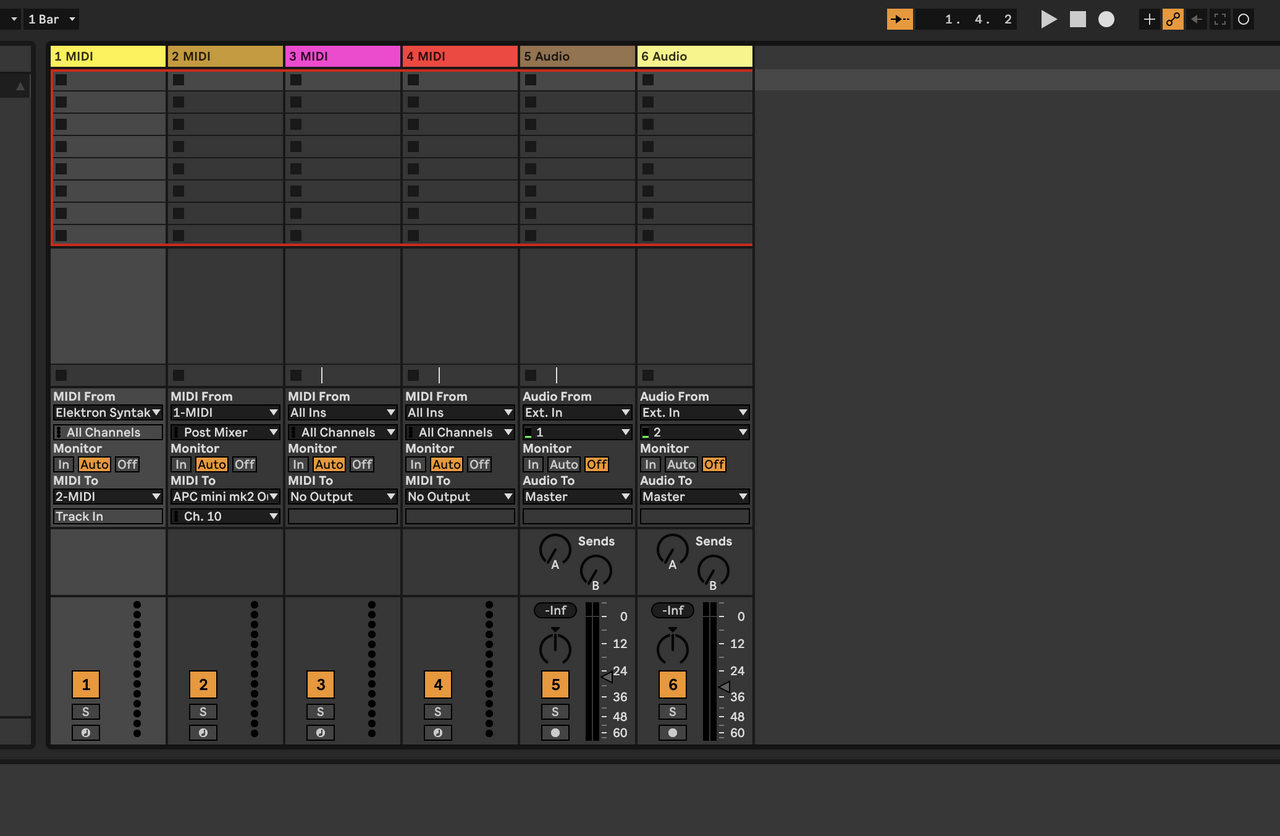Image resolution: width=1280 pixels, height=836 pixels.
Task: Open the input channel 2 dropdown on track 6
Action: 695,432
